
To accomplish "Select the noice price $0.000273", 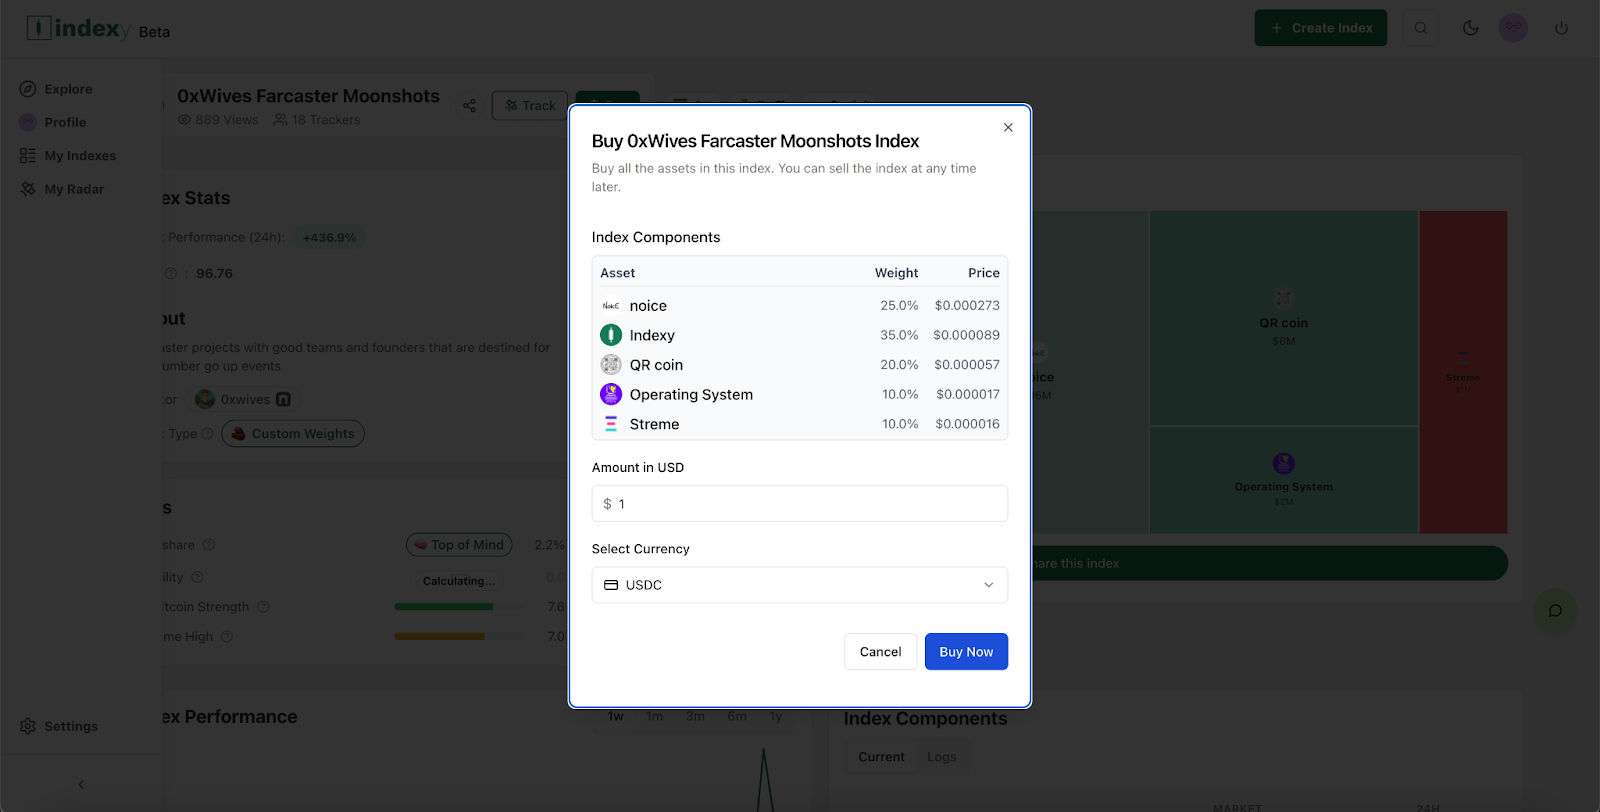I will click(x=967, y=306).
